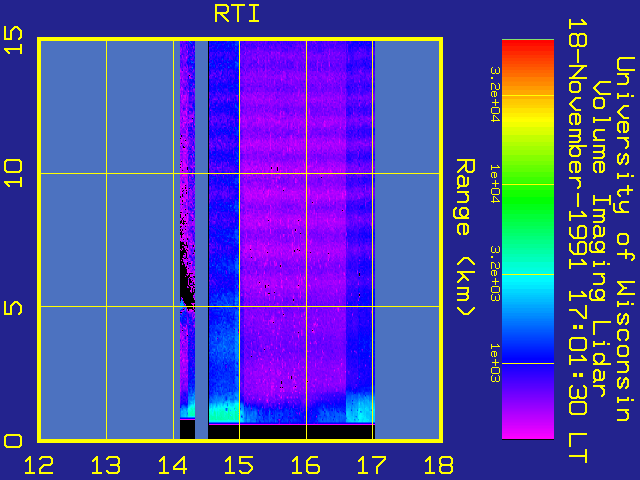Click the x-axis tick label 16
640x480 pixels.
click(x=306, y=465)
